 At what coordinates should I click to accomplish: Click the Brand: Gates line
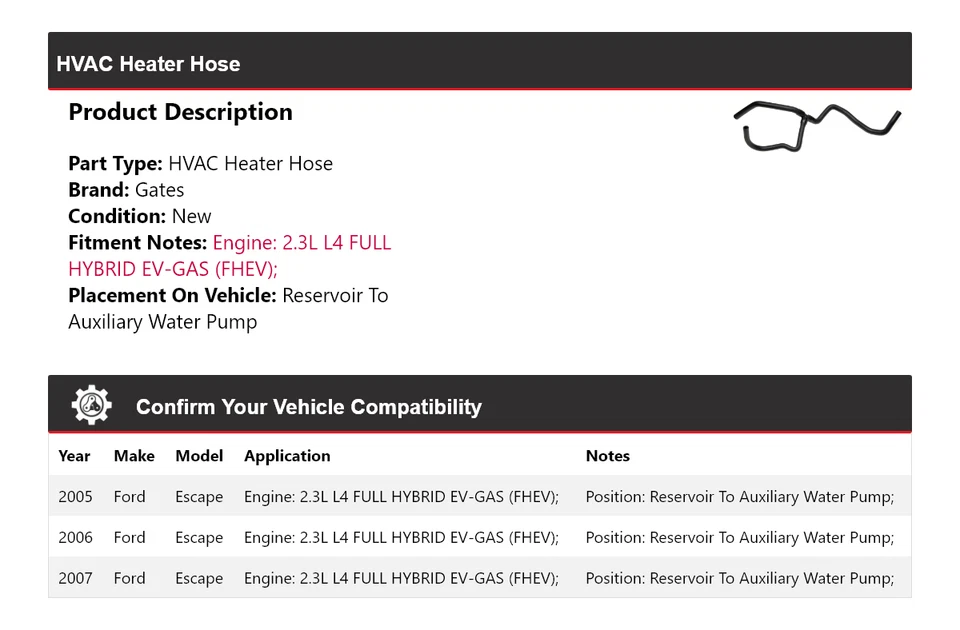click(126, 190)
